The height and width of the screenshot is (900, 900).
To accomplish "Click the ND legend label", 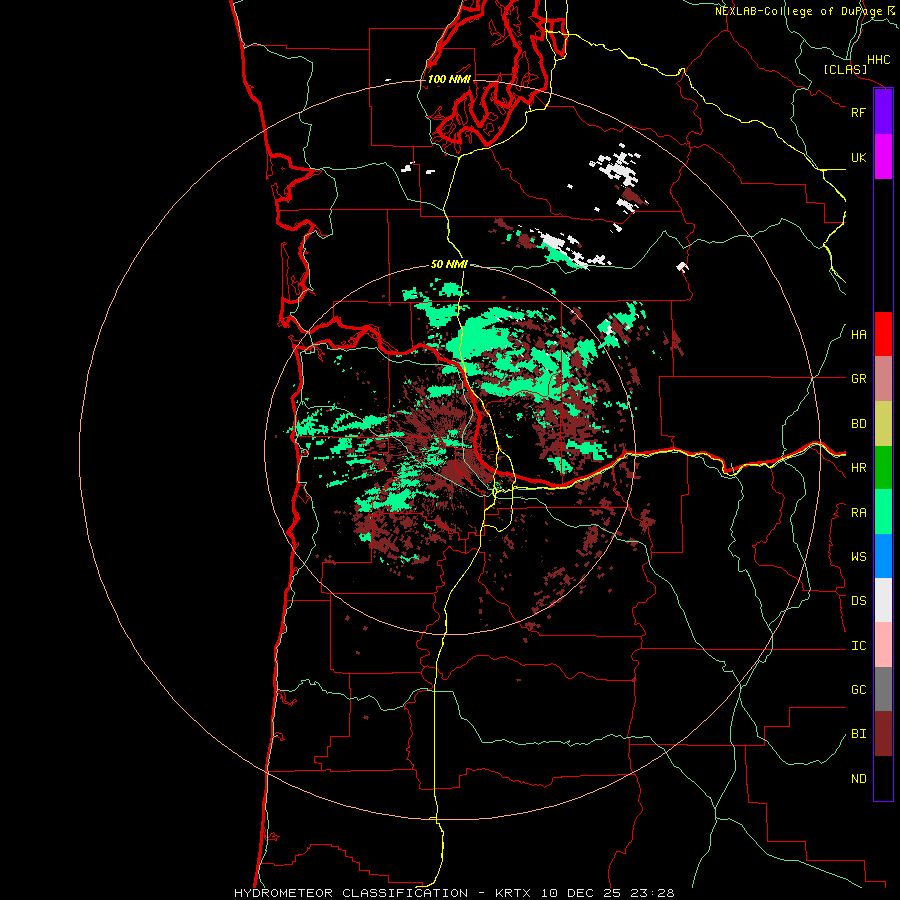I will click(x=859, y=779).
